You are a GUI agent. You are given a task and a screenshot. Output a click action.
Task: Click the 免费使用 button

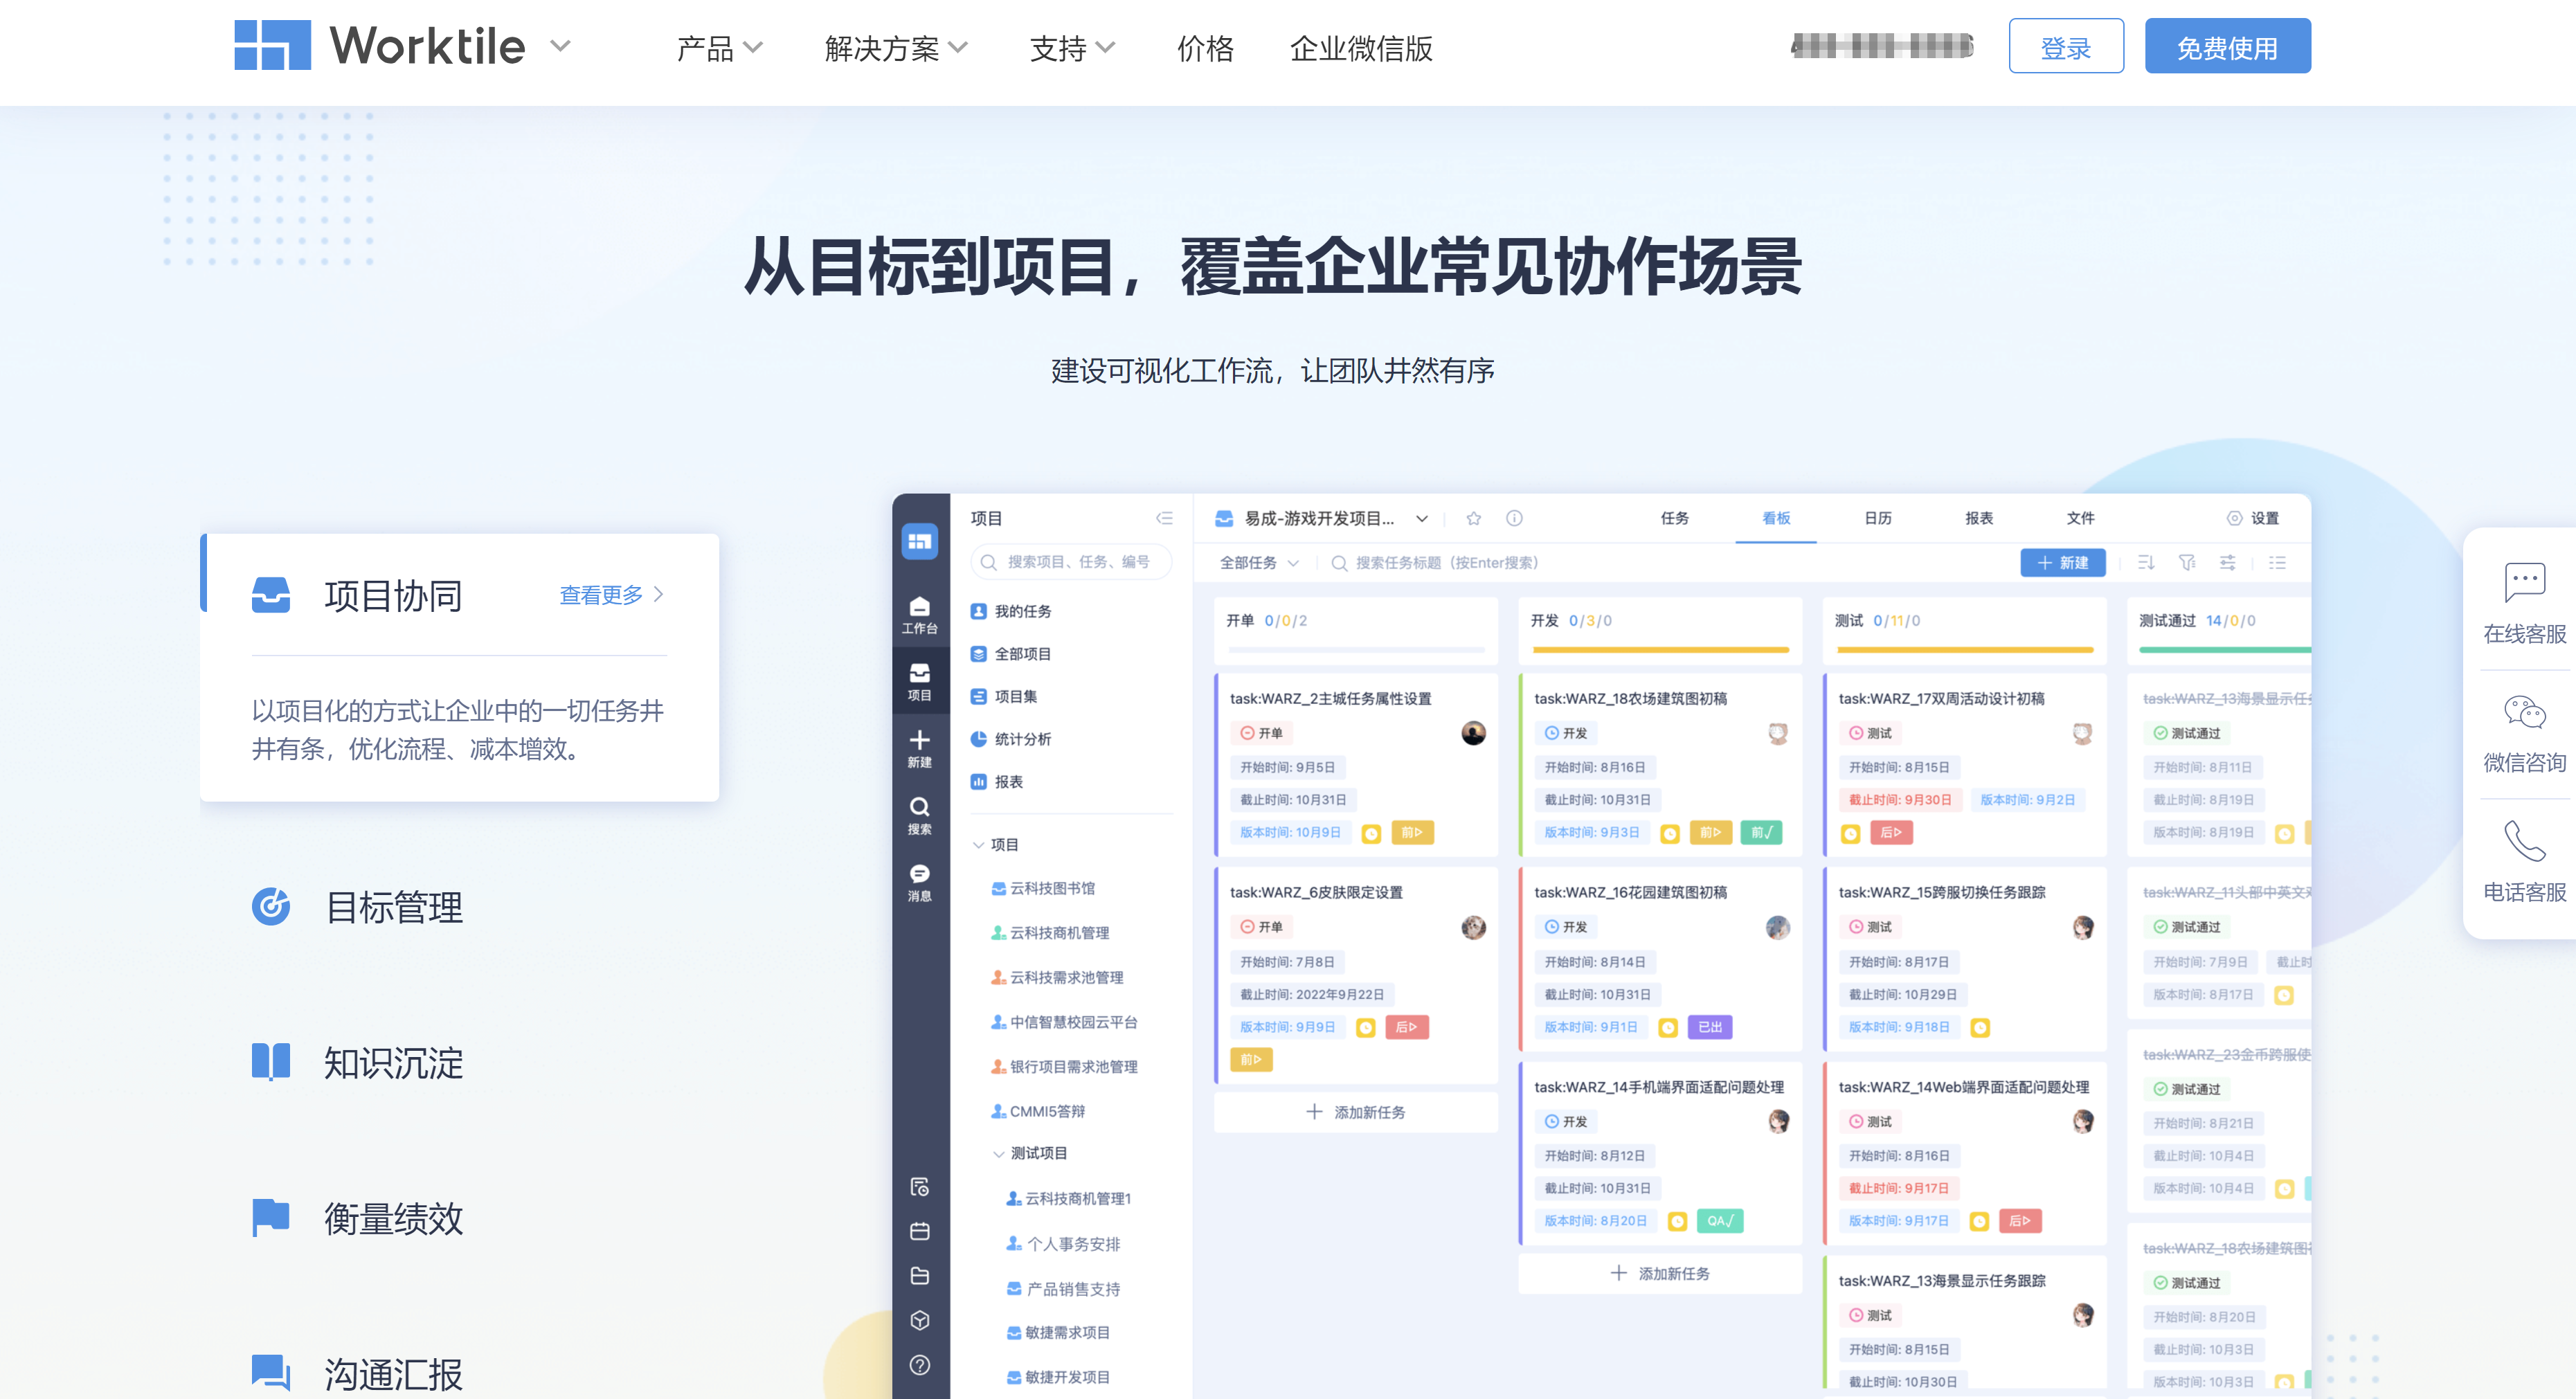(x=2227, y=45)
